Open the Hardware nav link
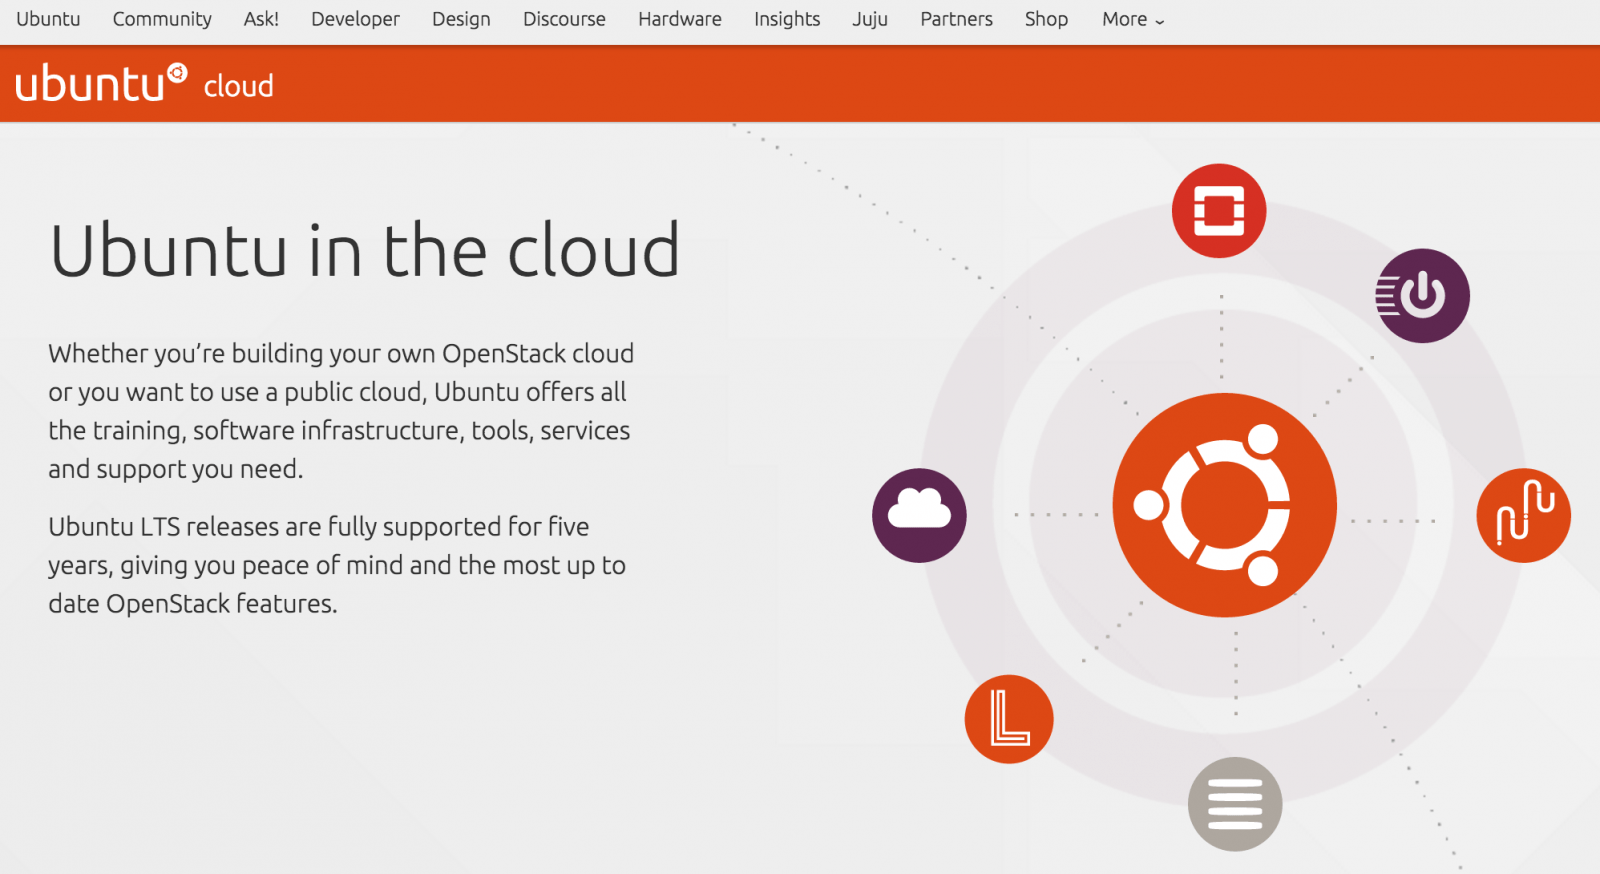The image size is (1600, 874). [x=680, y=20]
